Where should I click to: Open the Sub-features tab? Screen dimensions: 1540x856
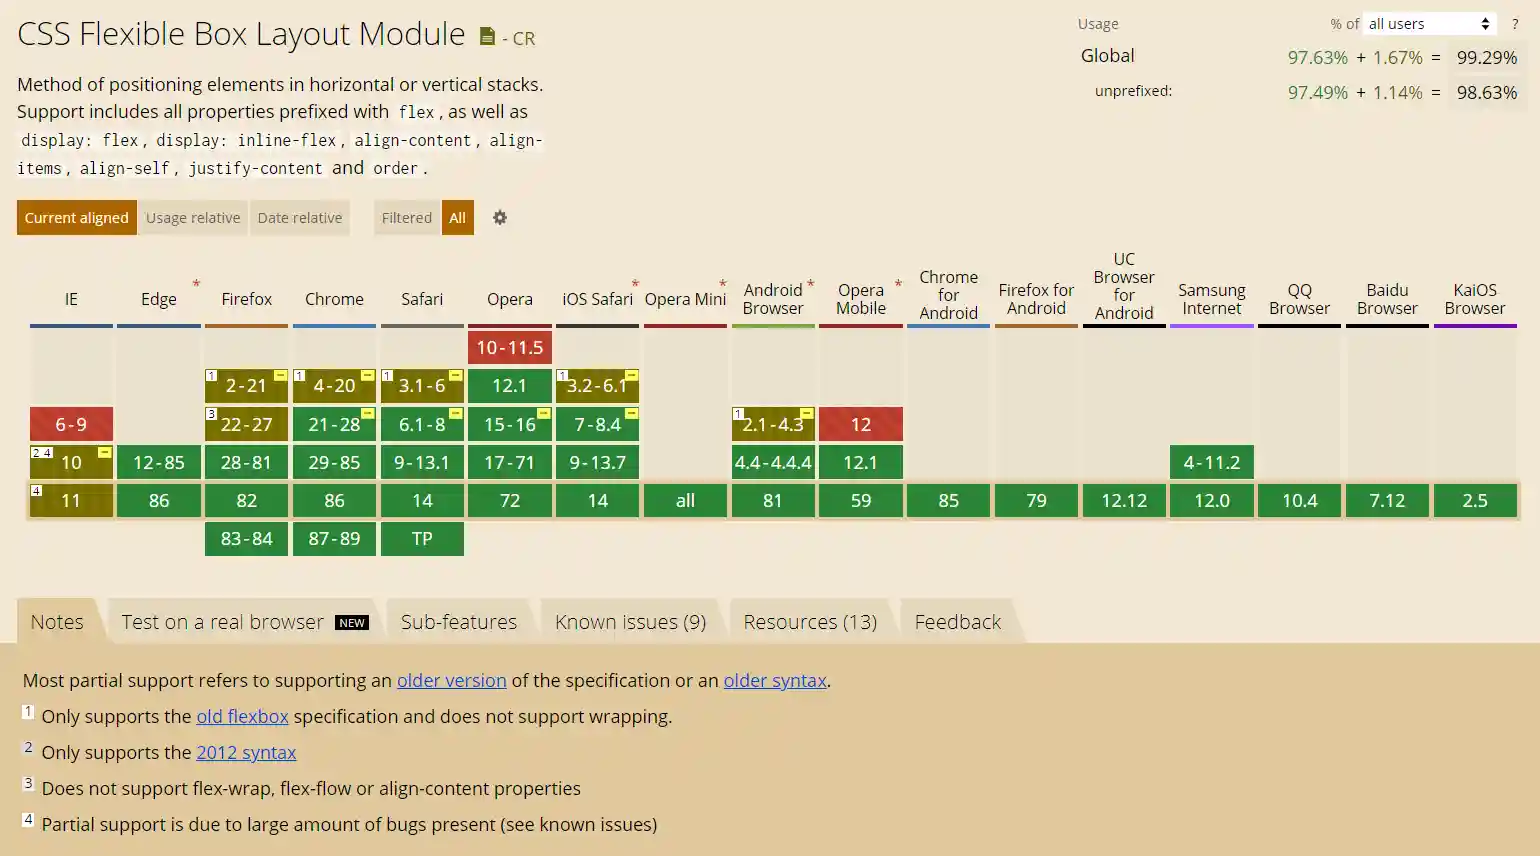459,622
